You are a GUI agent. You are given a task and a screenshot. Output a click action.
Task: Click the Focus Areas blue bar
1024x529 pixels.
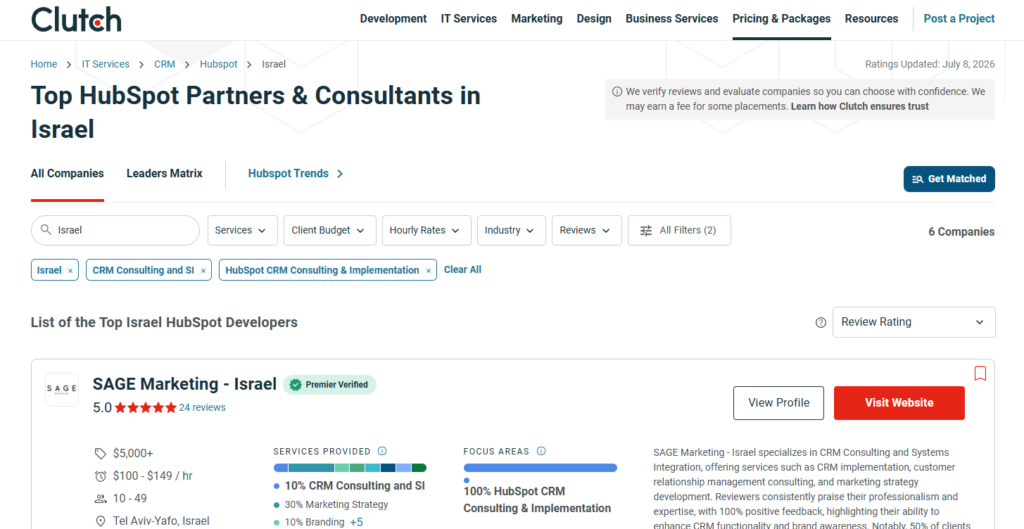540,468
